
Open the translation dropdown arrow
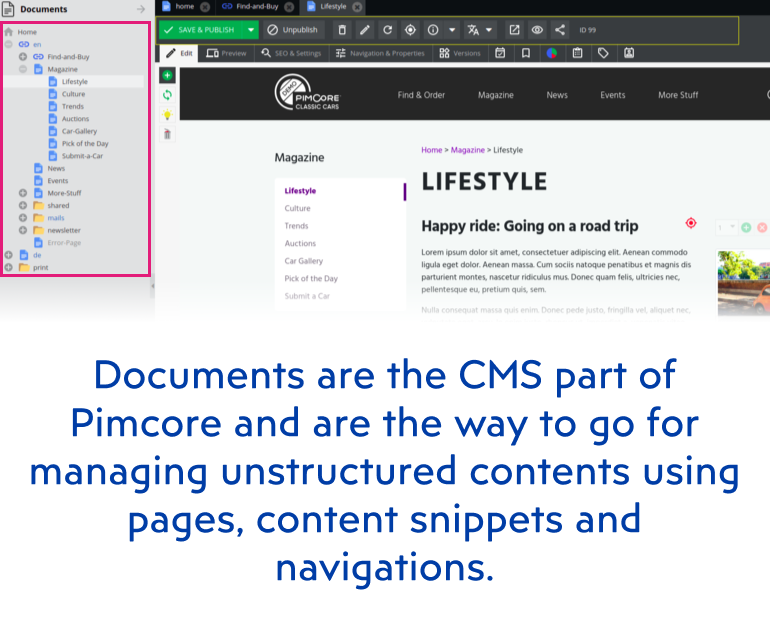tap(489, 30)
